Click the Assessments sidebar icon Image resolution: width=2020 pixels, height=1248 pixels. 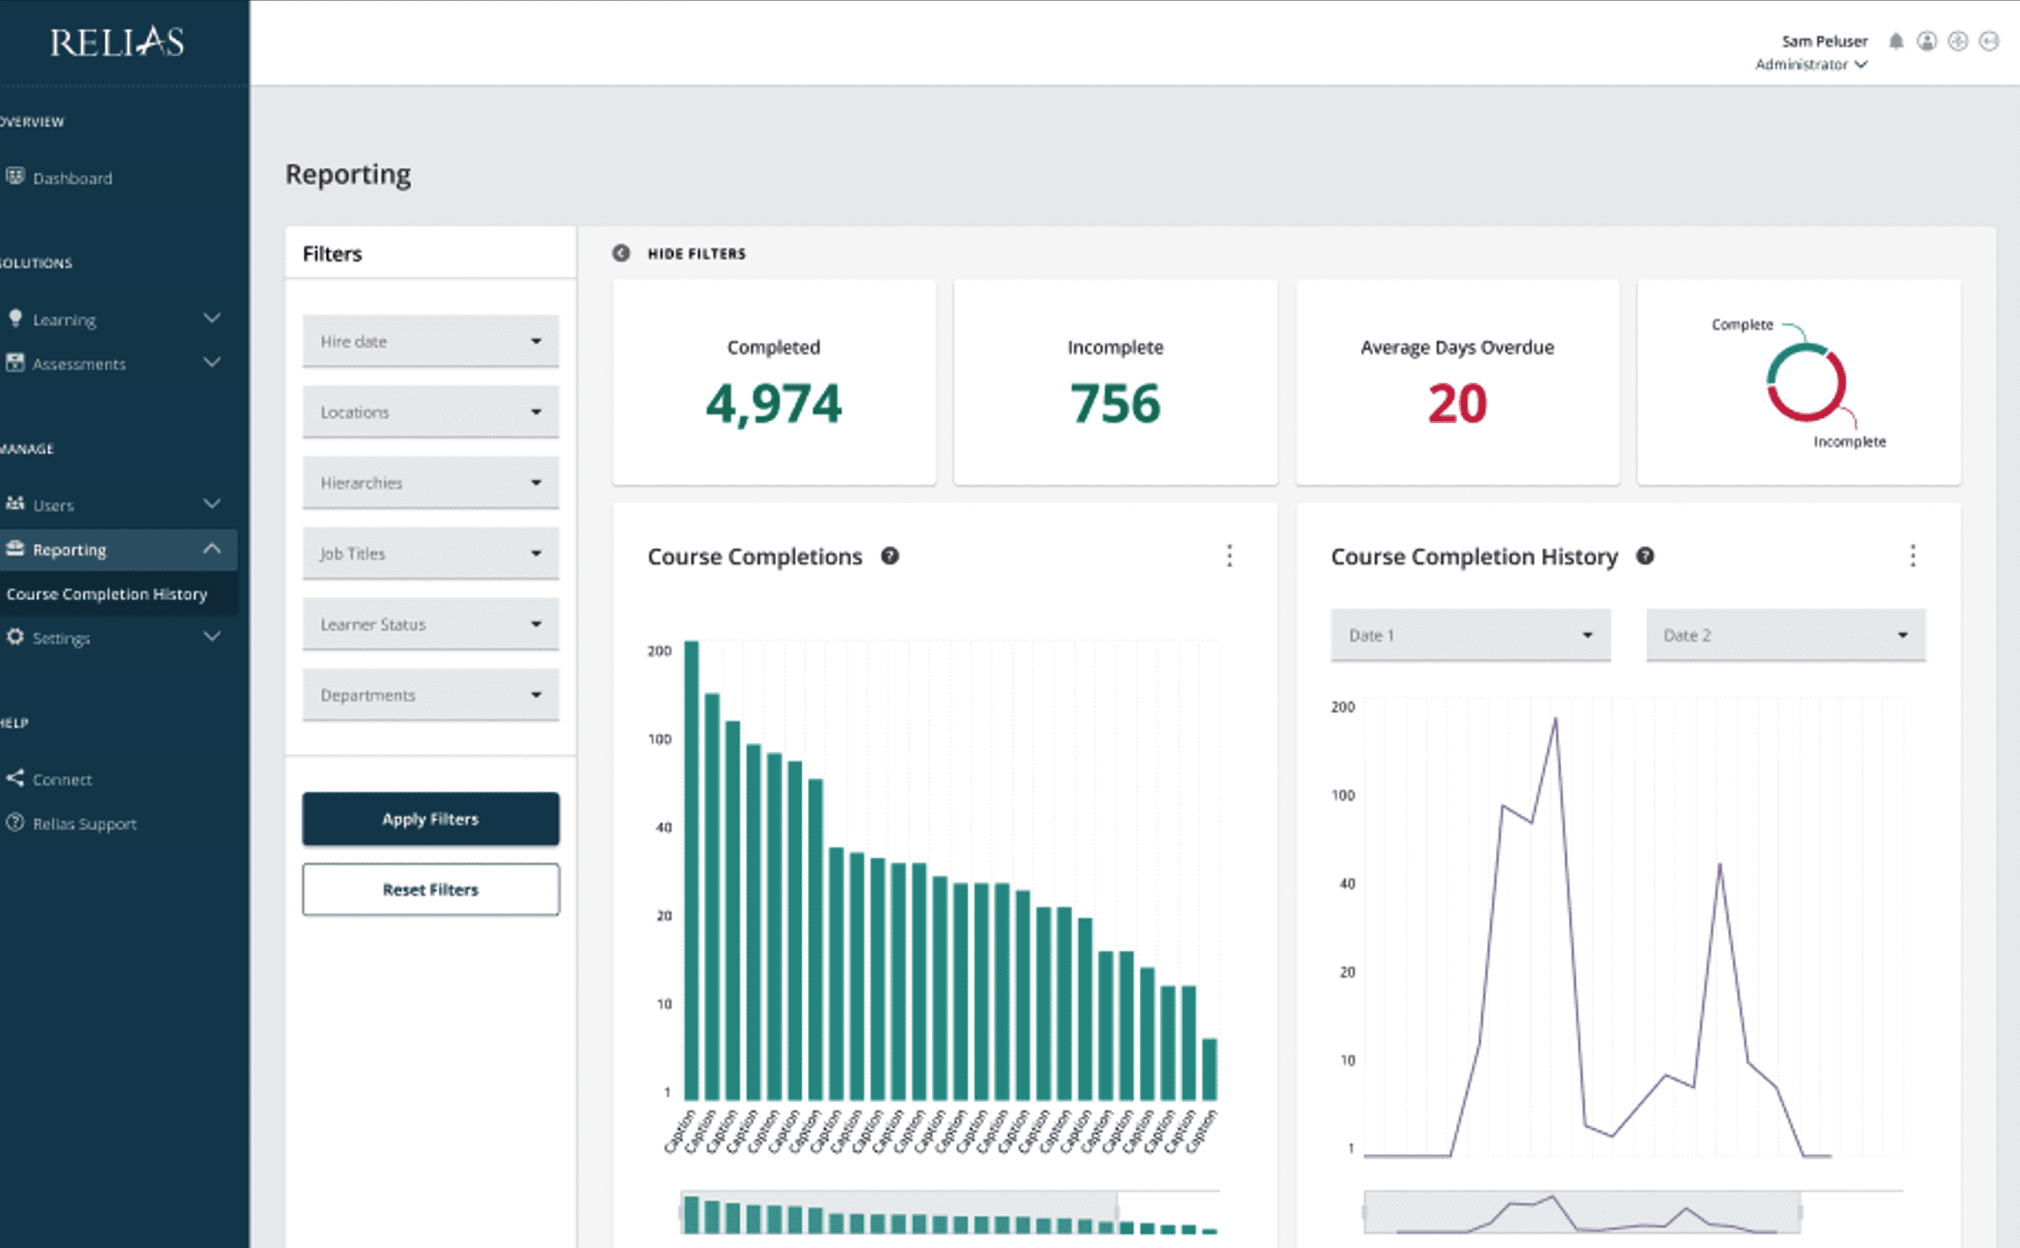coord(15,362)
